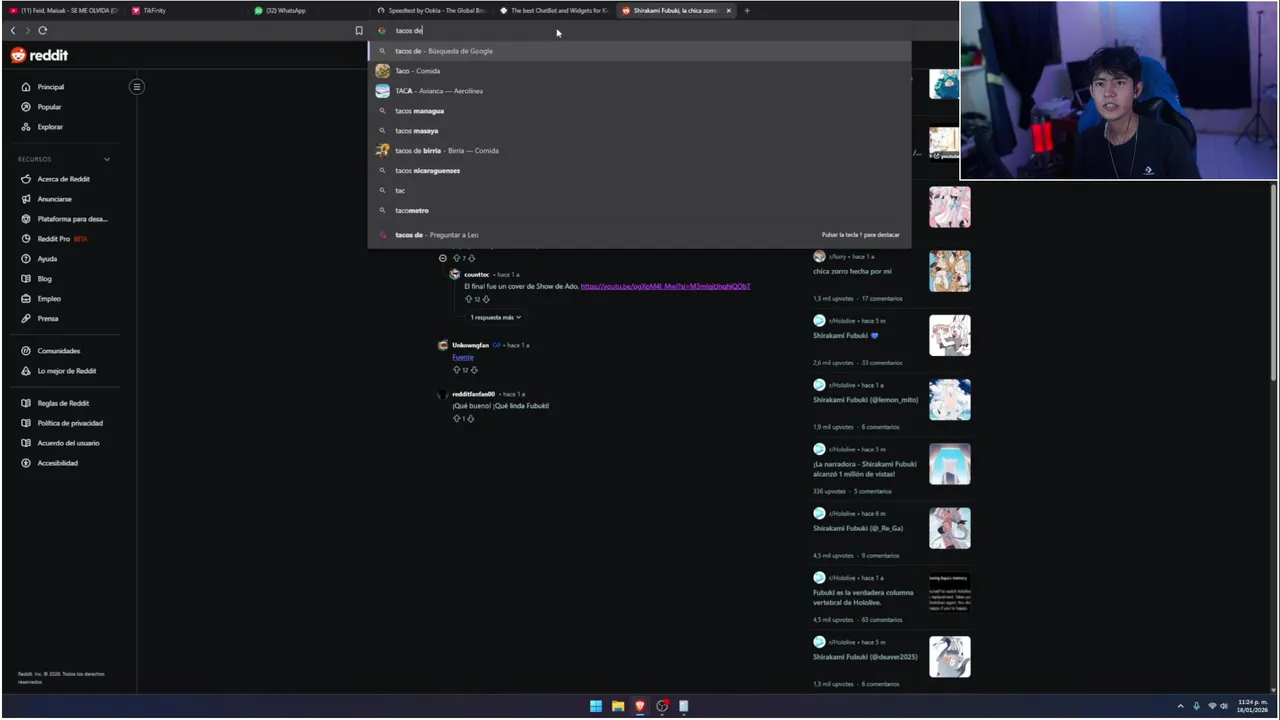1280x720 pixels.
Task: Upvote Unkowngfan's comment
Action: 457,370
